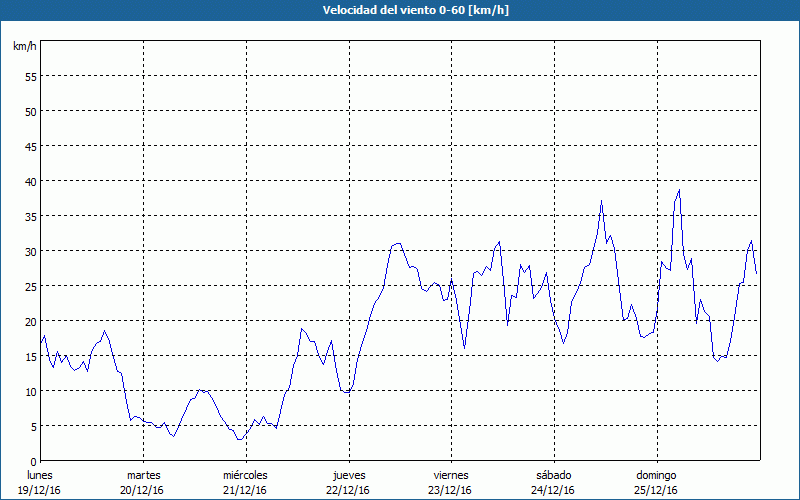800x500 pixels.
Task: Click the lowest wind speed point near miércoles
Action: tap(239, 439)
